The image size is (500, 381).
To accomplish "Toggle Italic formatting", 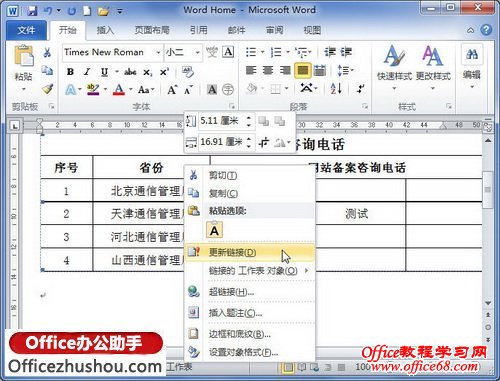I will pyautogui.click(x=87, y=72).
